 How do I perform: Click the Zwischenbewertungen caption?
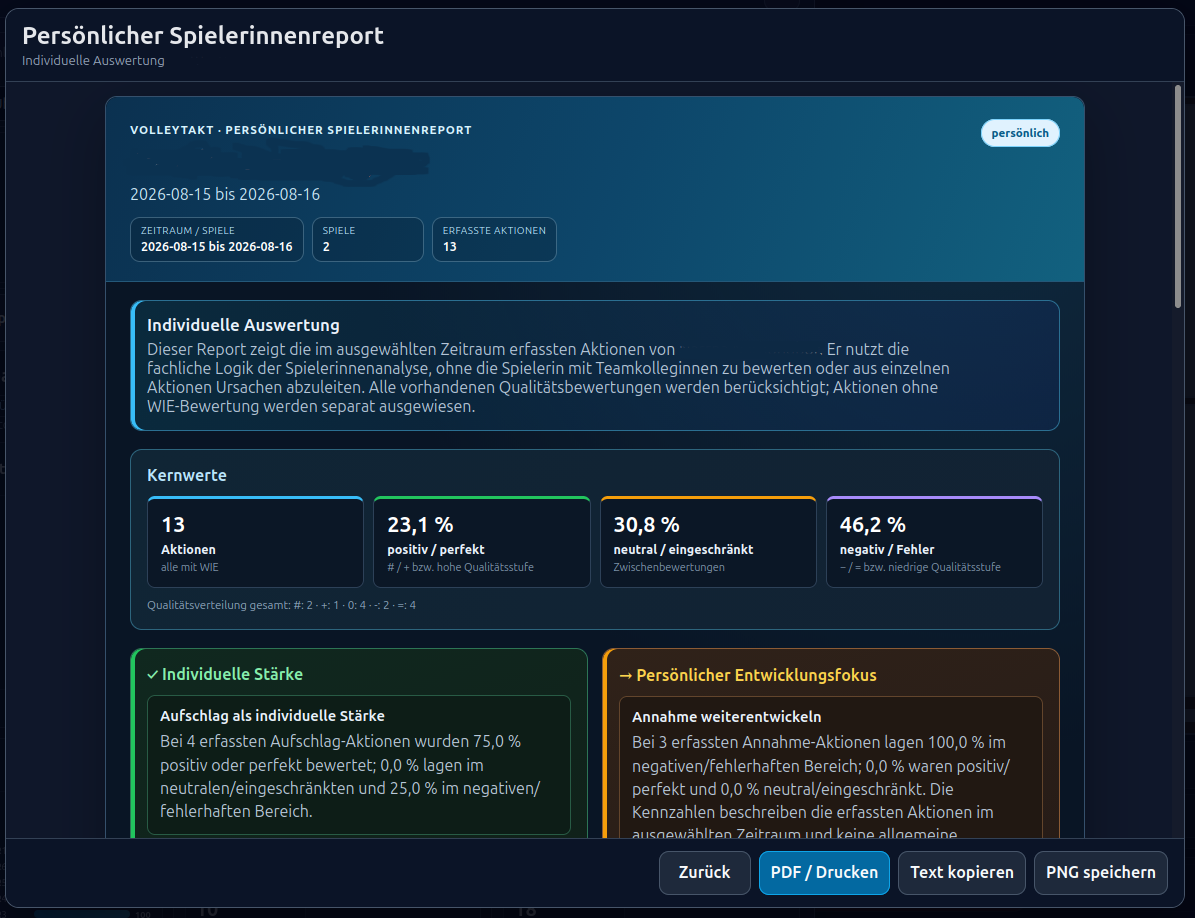click(x=669, y=567)
